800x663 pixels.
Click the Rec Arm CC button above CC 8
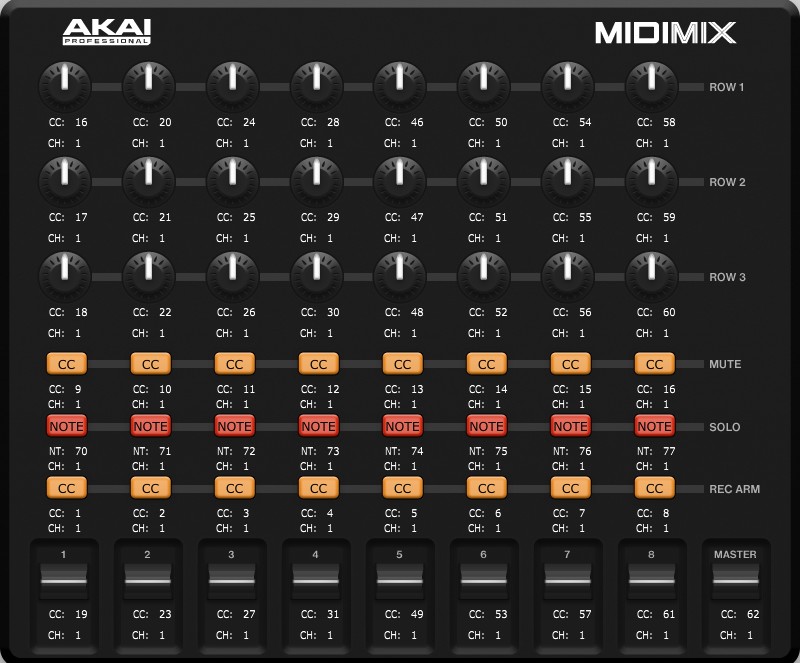[x=655, y=488]
